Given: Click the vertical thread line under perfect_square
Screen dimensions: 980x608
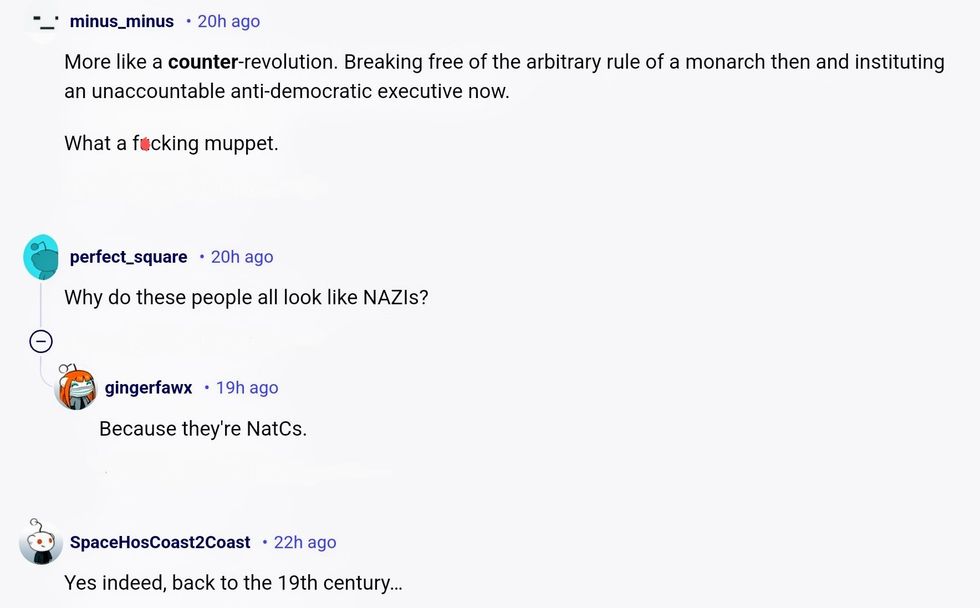Looking at the screenshot, I should click(x=41, y=303).
